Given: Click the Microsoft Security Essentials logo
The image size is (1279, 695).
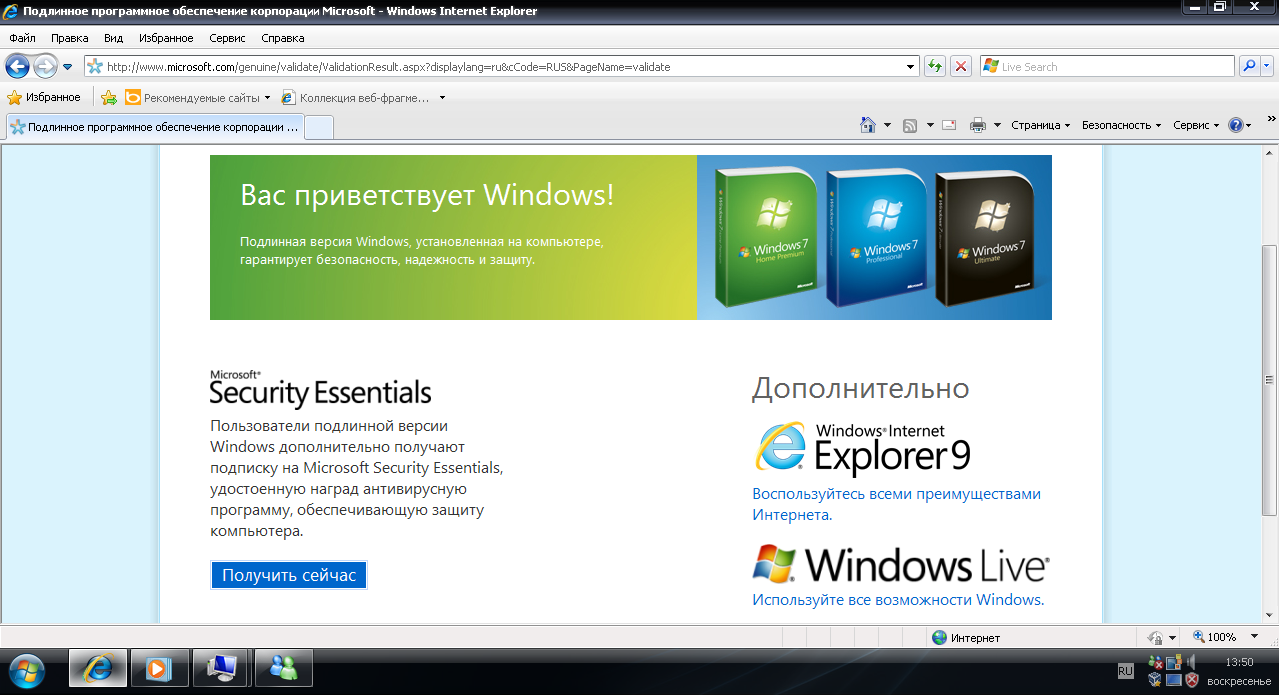Looking at the screenshot, I should point(321,388).
